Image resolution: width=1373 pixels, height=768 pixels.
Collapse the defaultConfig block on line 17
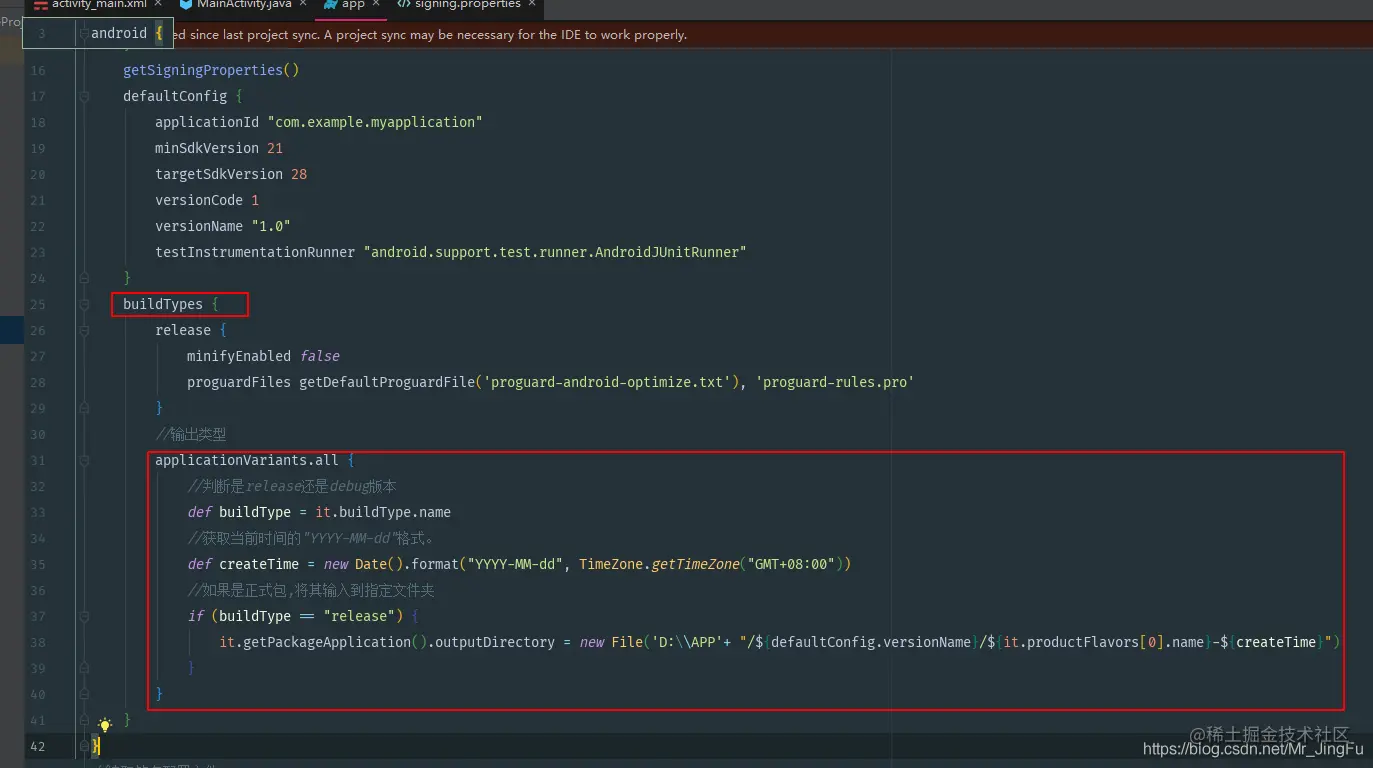coord(85,96)
